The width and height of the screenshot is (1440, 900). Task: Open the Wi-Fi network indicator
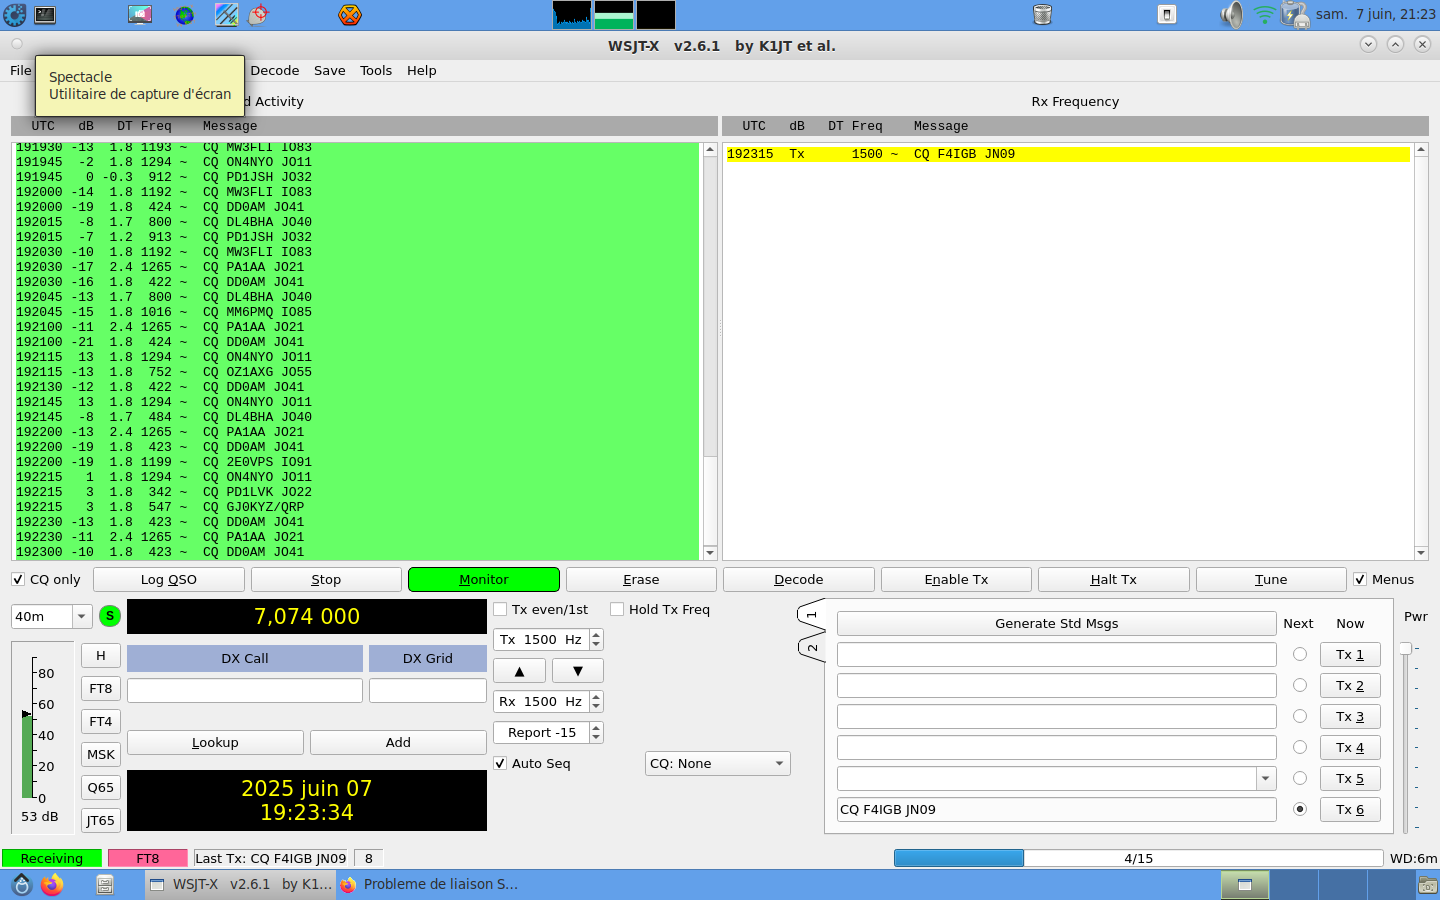pos(1264,14)
